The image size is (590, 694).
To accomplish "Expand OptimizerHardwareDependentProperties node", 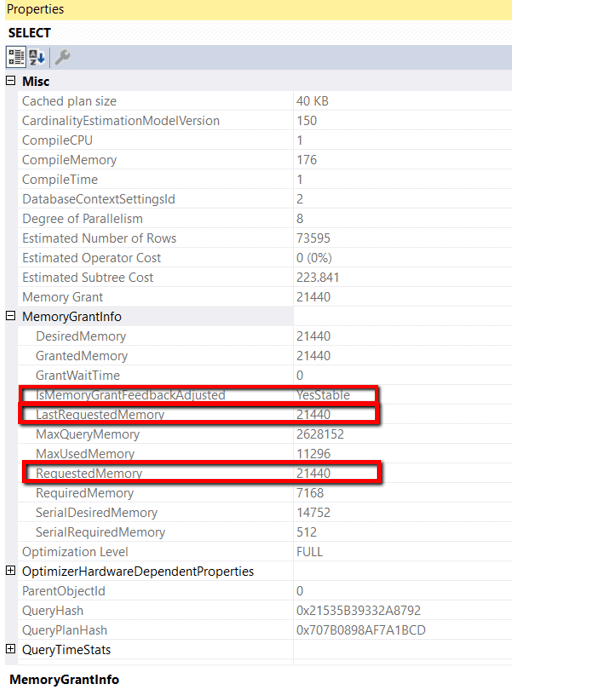I will [11, 571].
